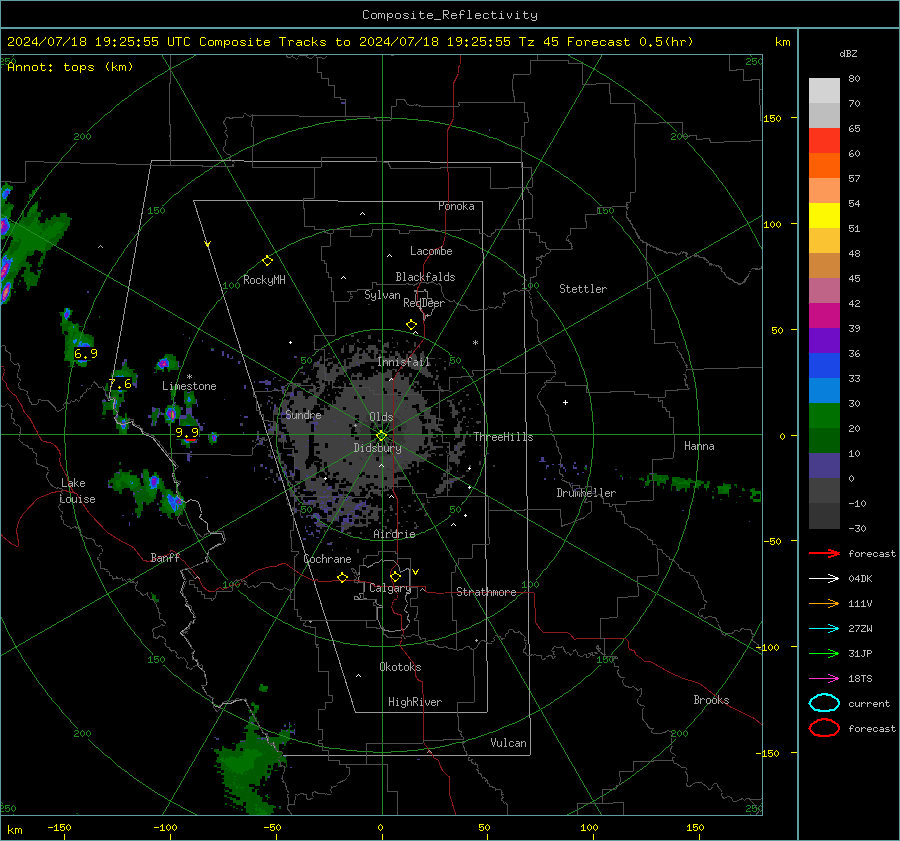900x841 pixels.
Task: Click the red forecast ellipse icon
Action: click(824, 728)
